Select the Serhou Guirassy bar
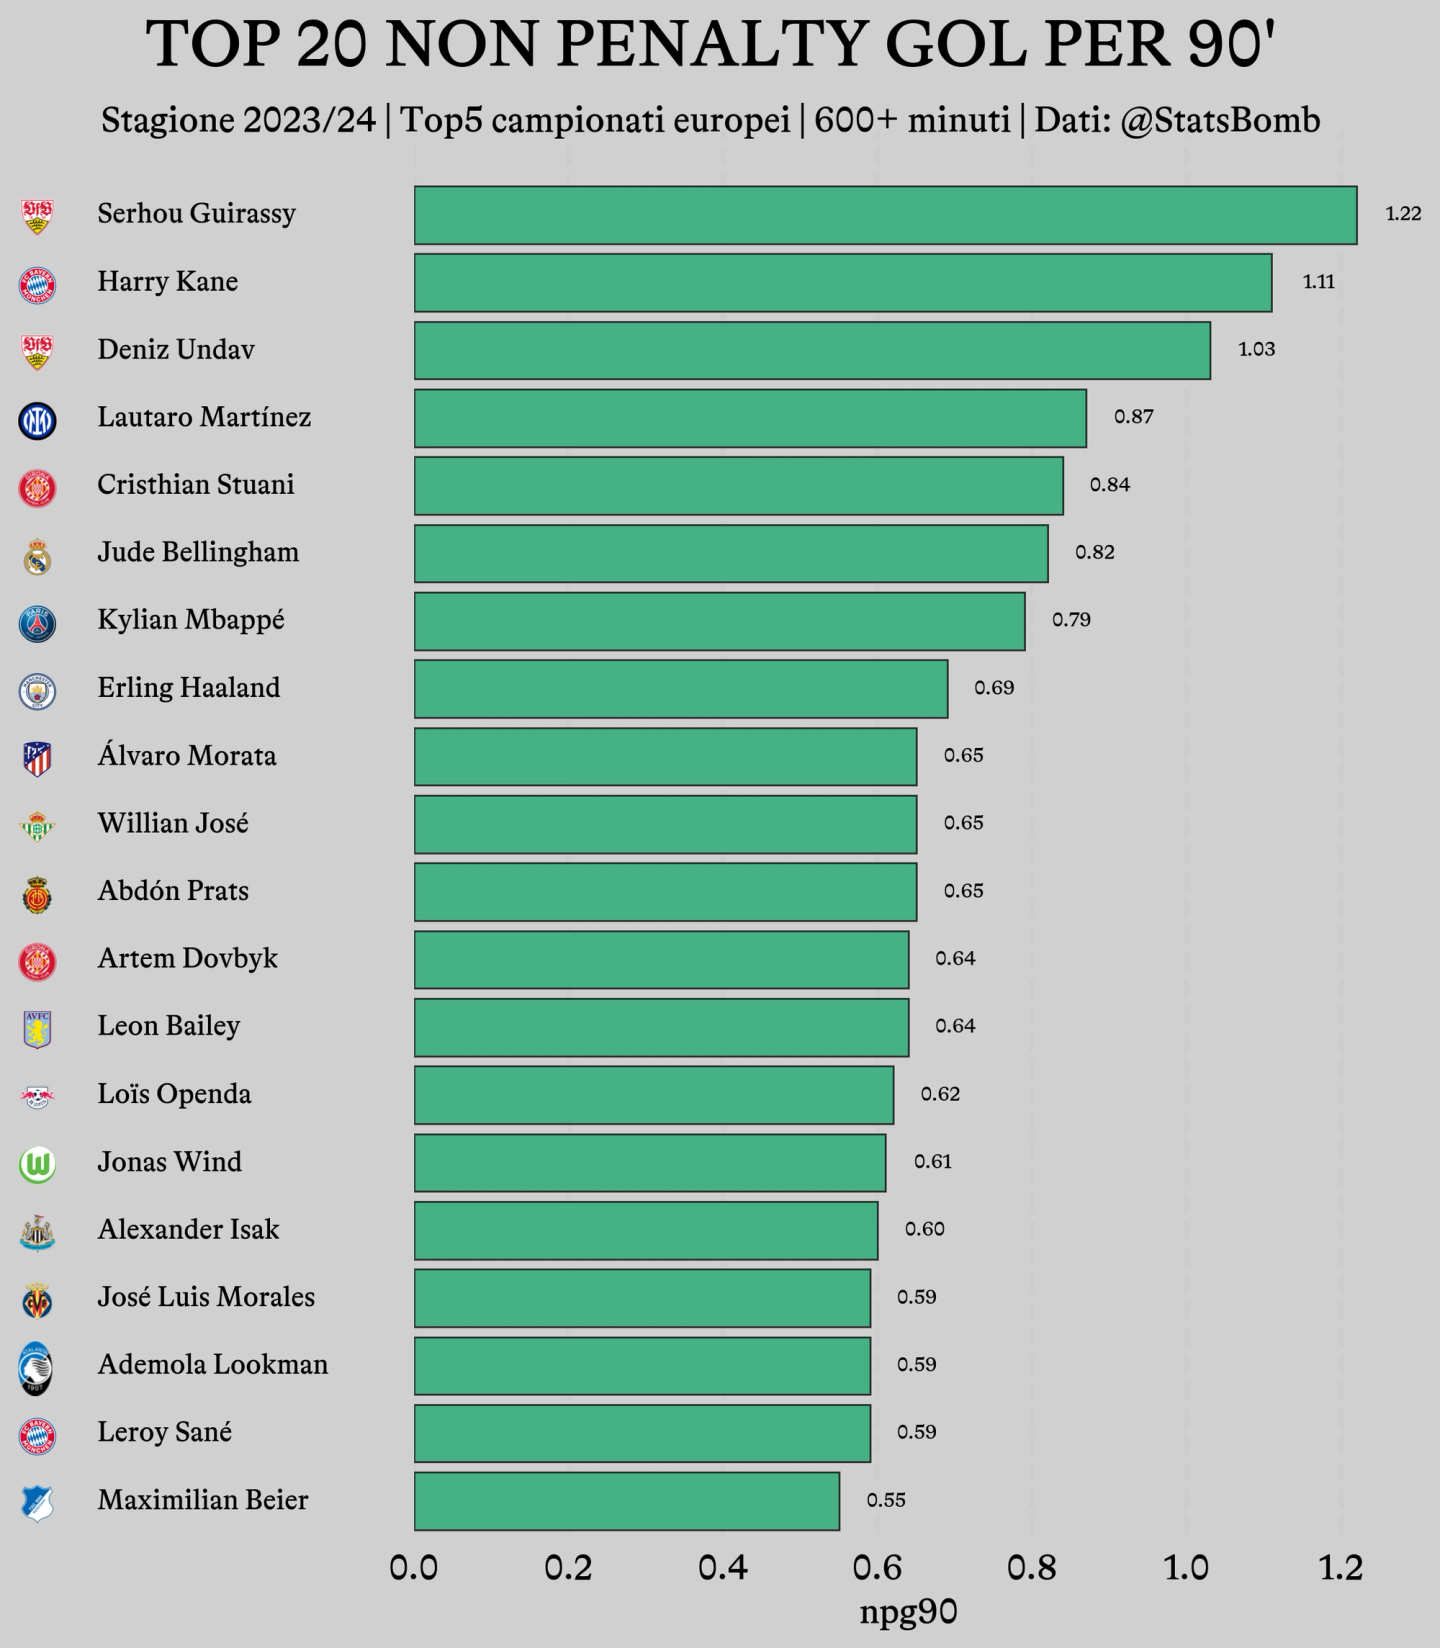This screenshot has height=1648, width=1440. click(886, 215)
